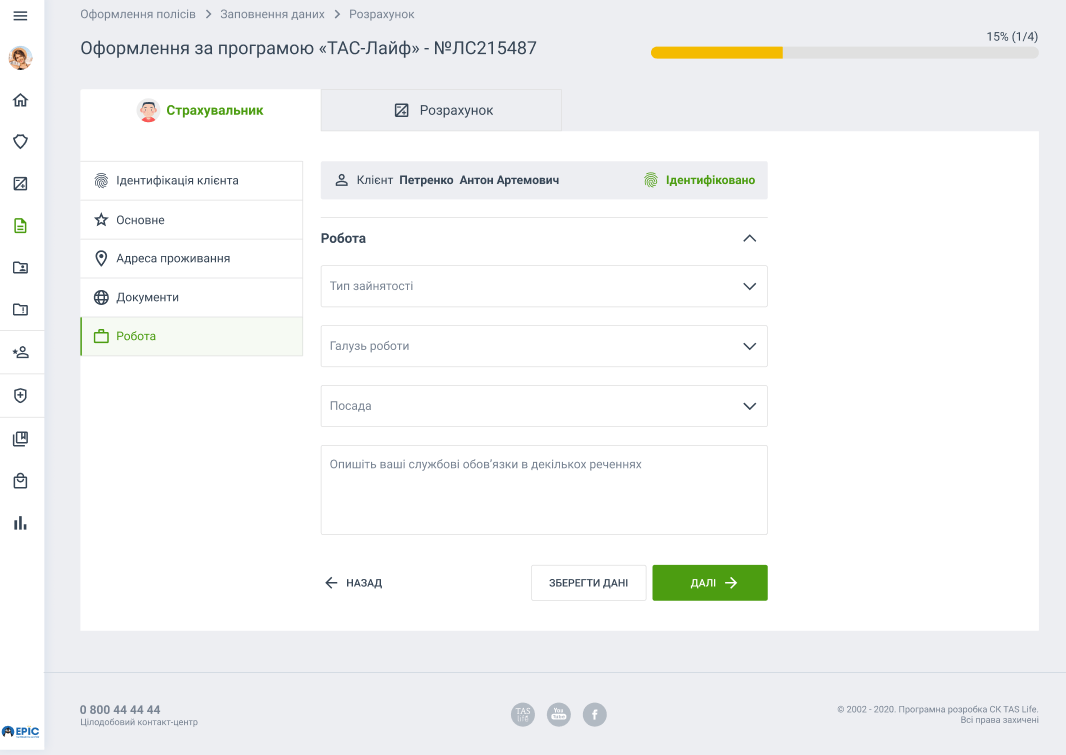This screenshot has width=1066, height=755.
Task: Click the ДАЛІ button
Action: point(710,583)
